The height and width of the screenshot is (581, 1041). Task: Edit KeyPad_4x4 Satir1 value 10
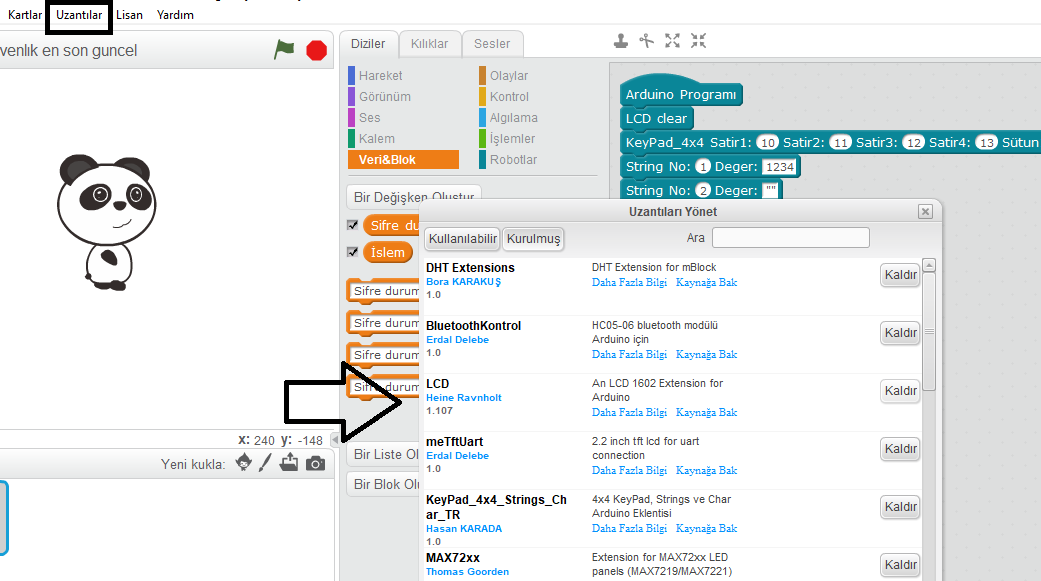767,143
